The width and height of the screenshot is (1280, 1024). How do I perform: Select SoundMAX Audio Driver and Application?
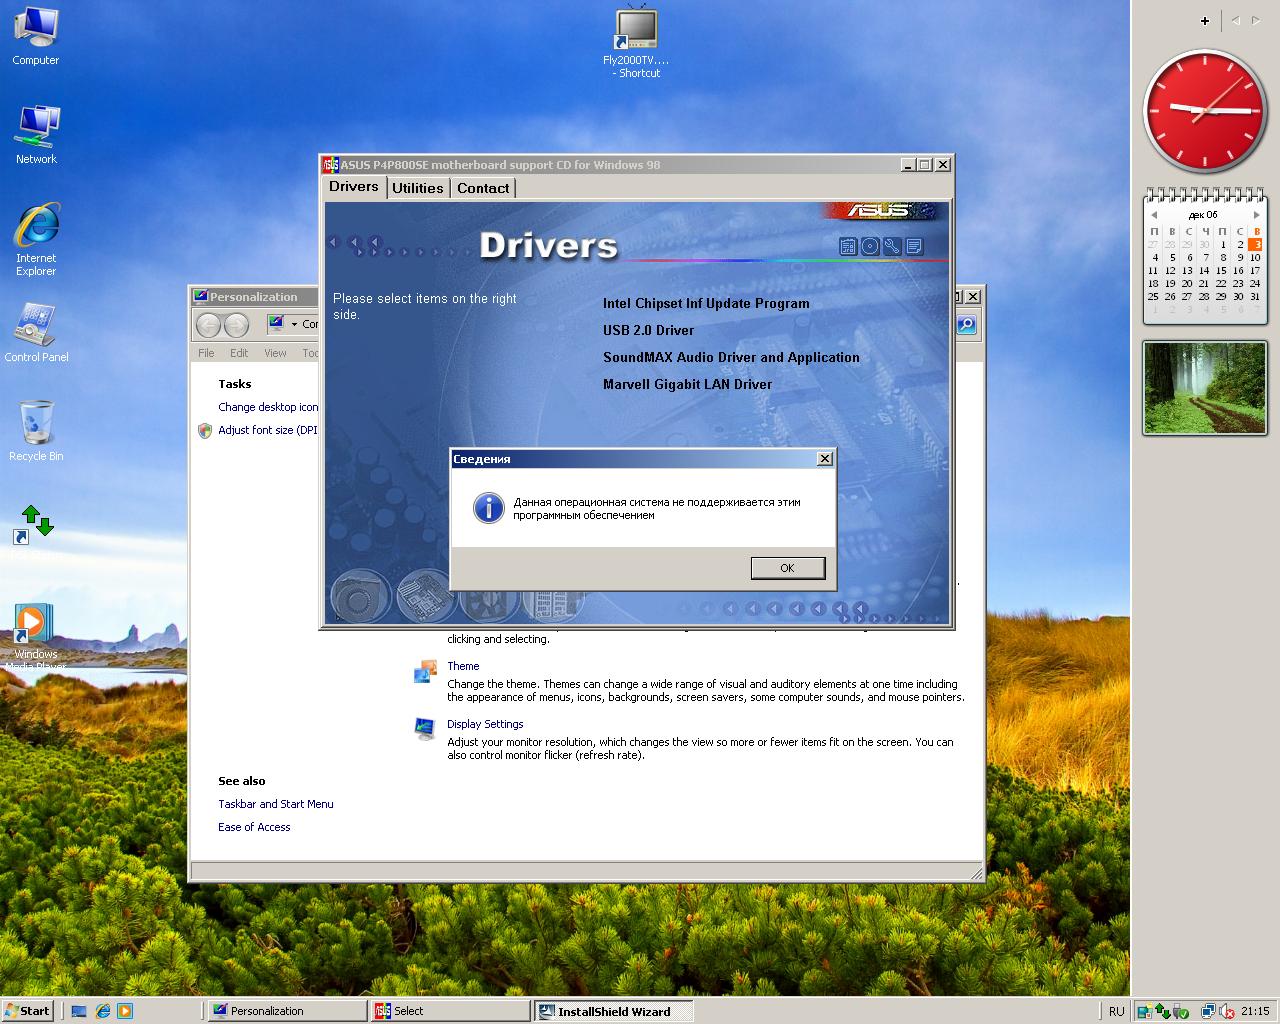[731, 357]
